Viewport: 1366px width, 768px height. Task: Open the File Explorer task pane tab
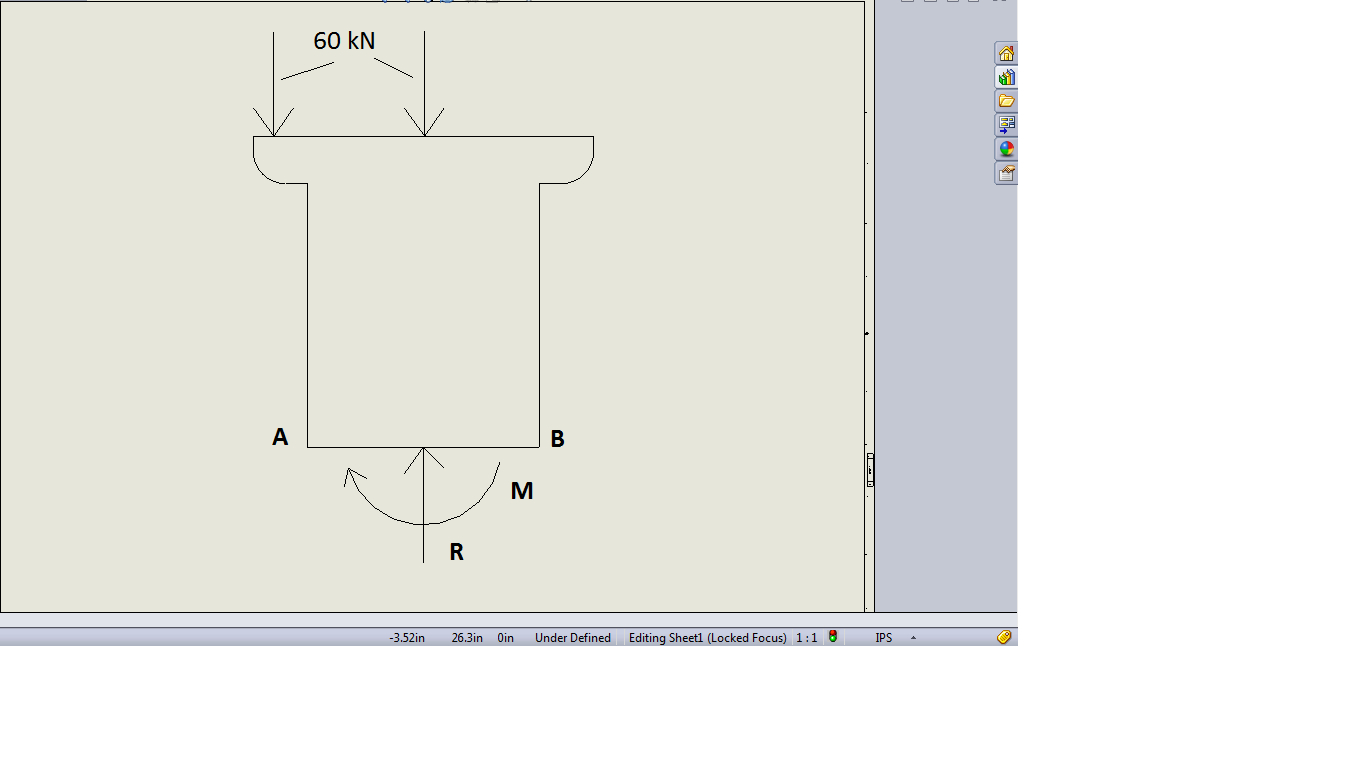1006,101
